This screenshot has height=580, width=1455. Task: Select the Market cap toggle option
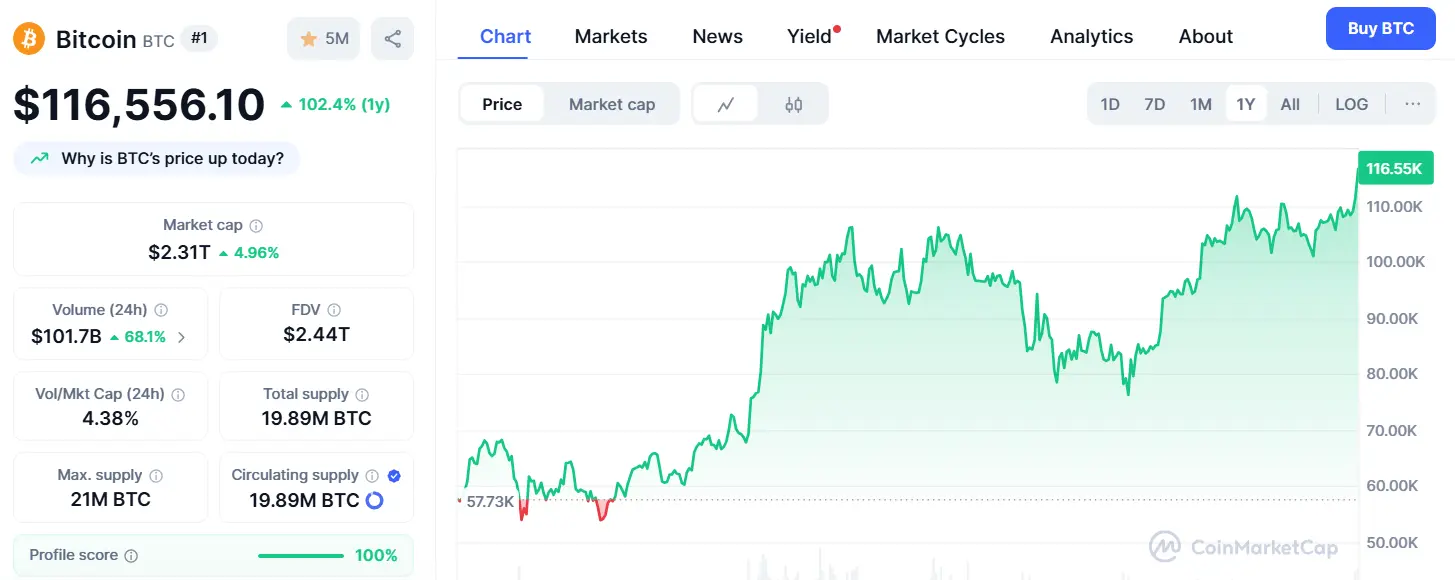click(612, 104)
